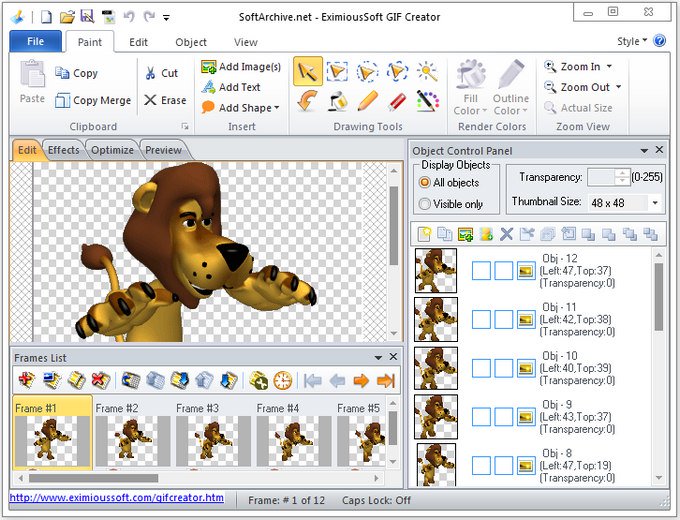
Task: Pick the orange pencil drawing tool
Action: (x=367, y=102)
